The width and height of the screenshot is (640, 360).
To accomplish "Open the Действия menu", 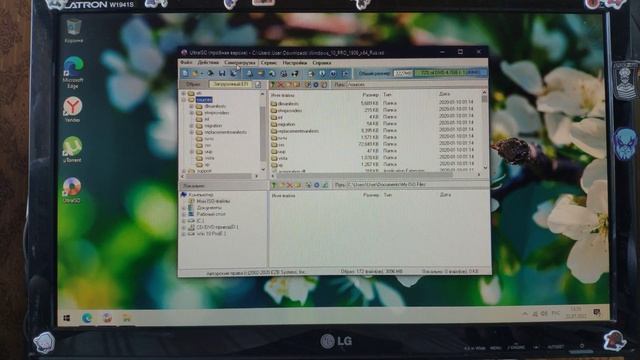I will (208, 62).
